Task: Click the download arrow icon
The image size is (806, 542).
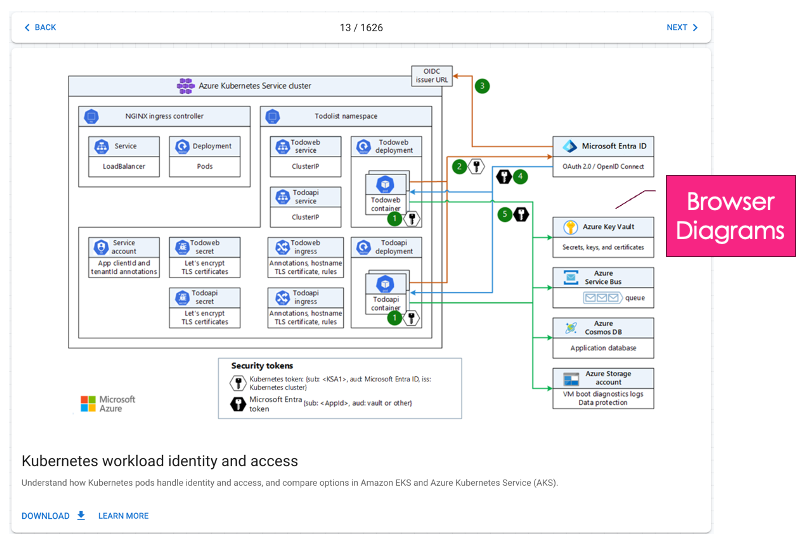Action: pos(81,515)
